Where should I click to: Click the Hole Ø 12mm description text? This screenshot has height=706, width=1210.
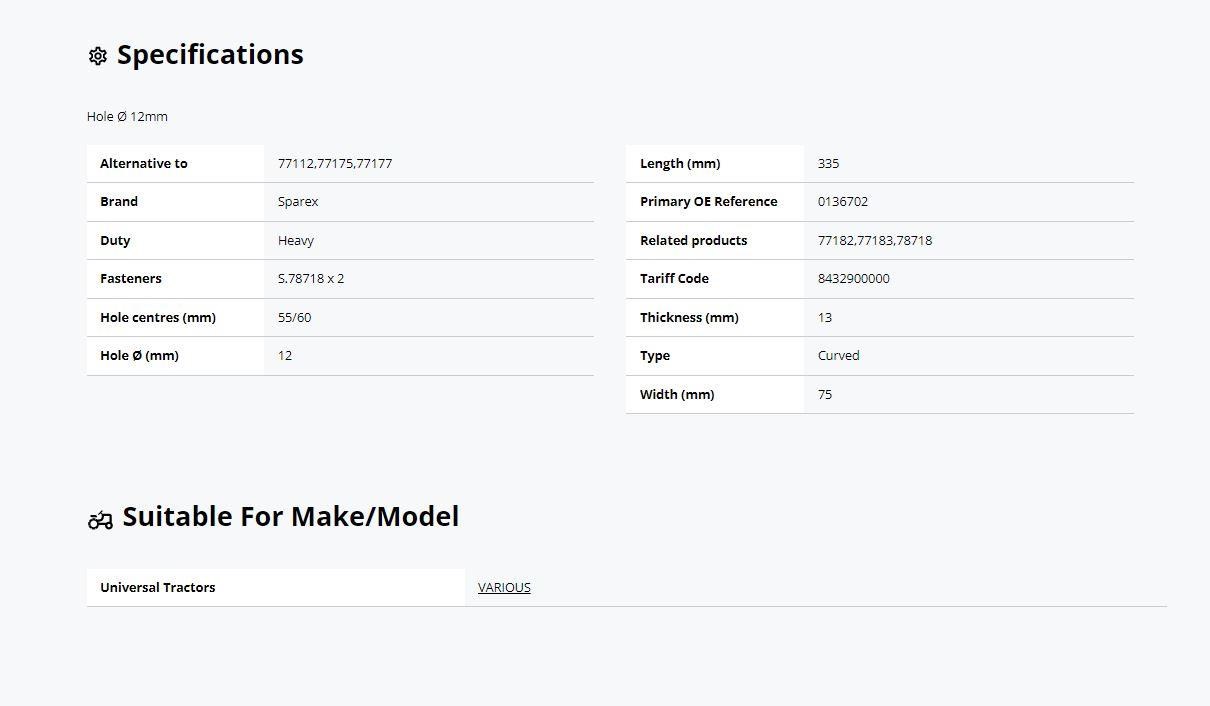click(127, 116)
